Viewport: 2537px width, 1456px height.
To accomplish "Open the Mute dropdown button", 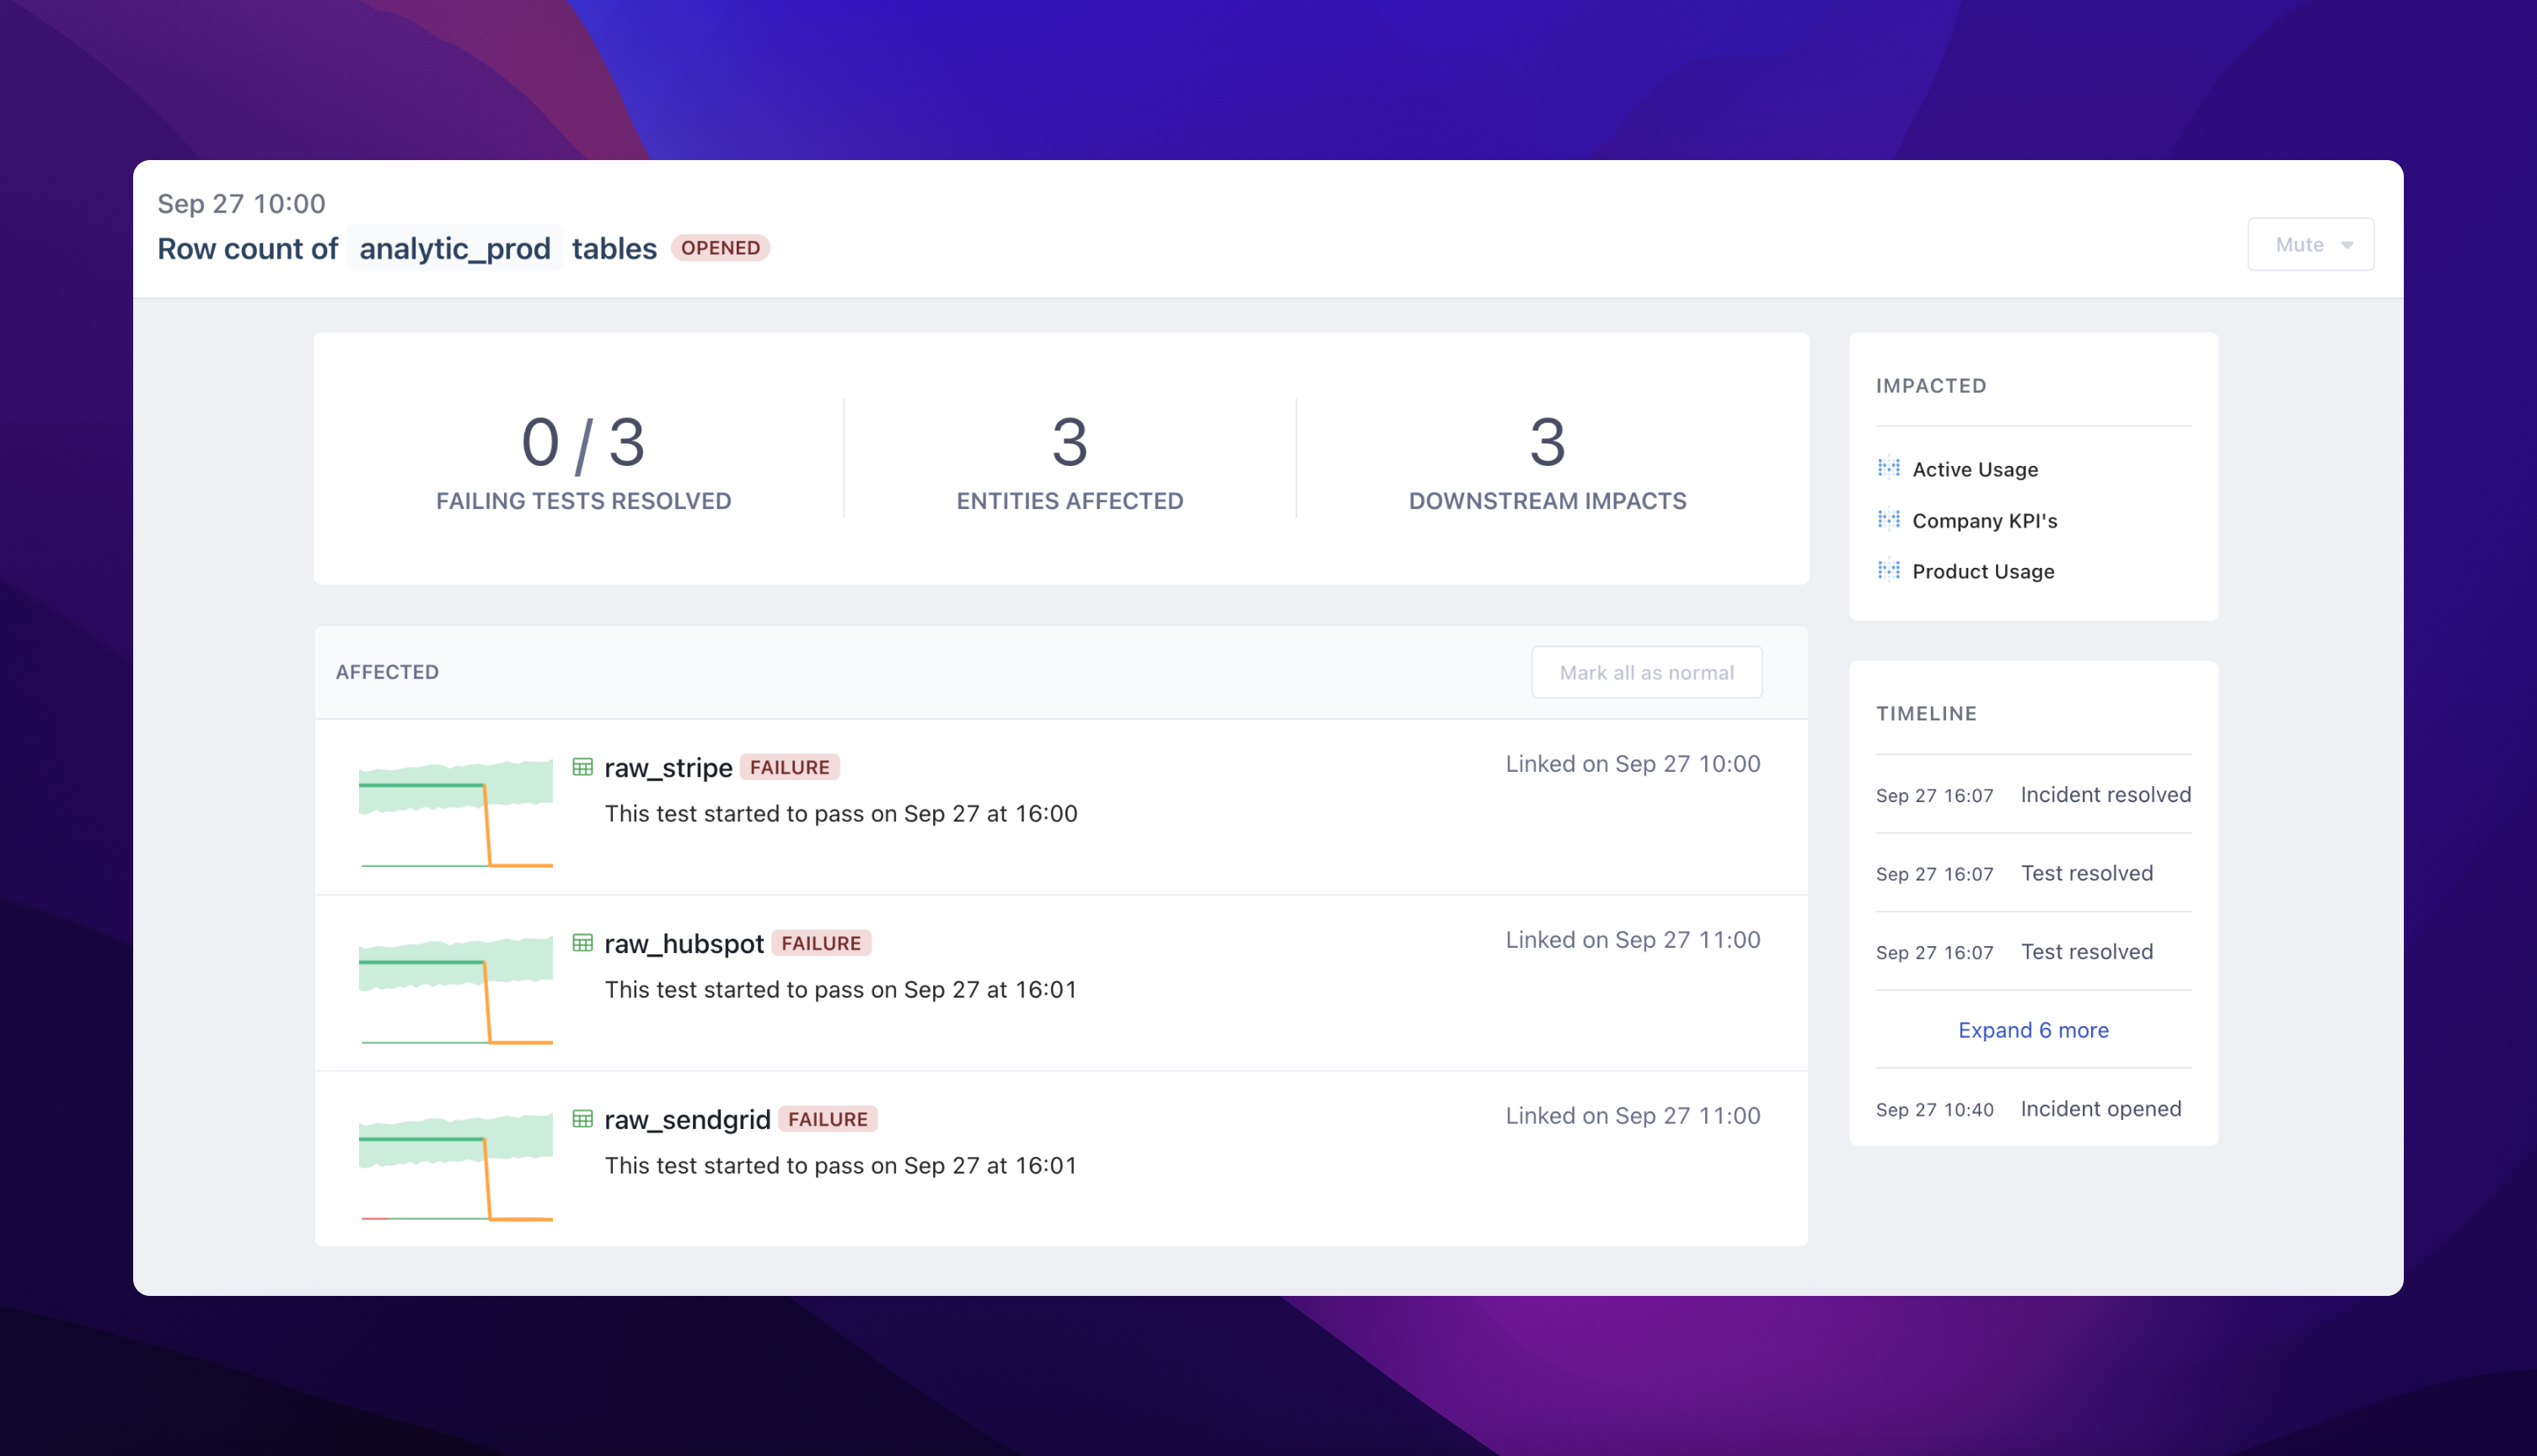I will pyautogui.click(x=2310, y=244).
